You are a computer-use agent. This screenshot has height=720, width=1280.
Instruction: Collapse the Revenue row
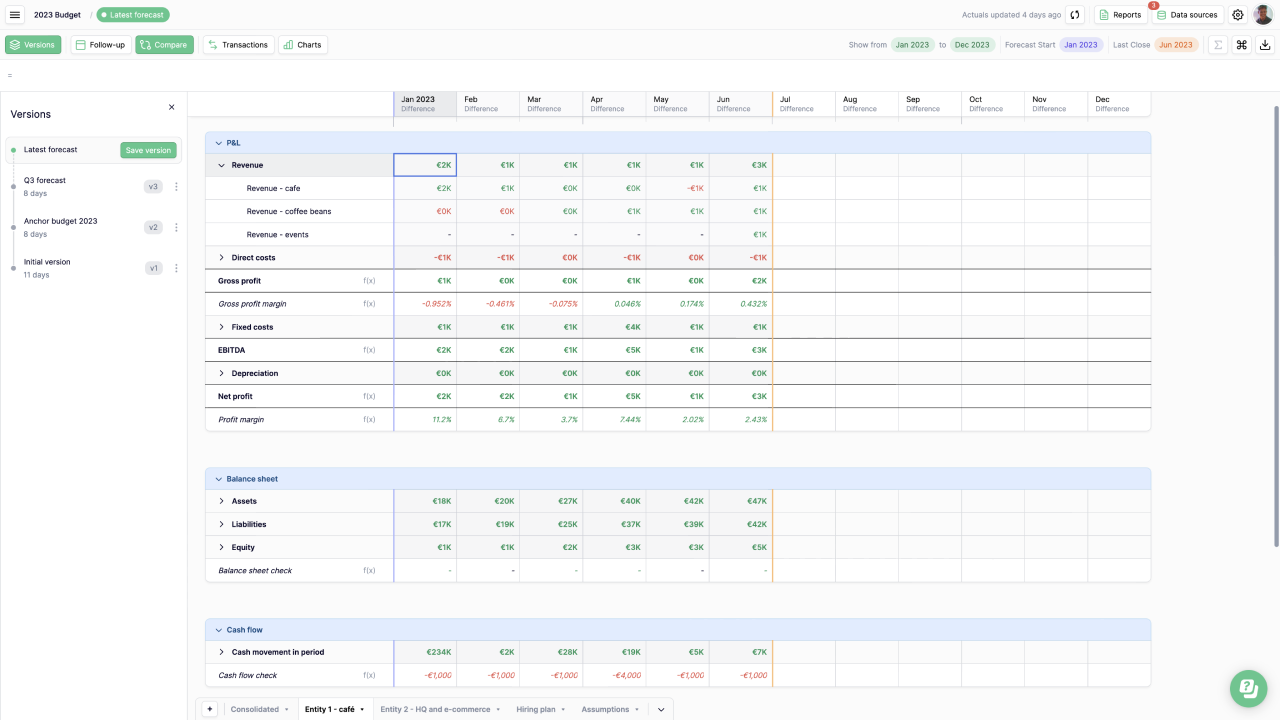(222, 165)
